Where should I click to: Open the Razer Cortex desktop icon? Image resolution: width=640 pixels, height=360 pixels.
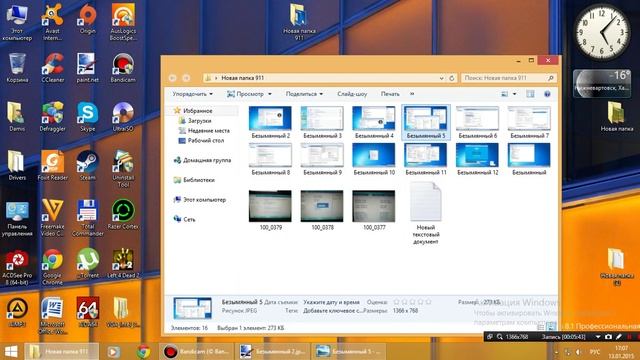pos(123,215)
